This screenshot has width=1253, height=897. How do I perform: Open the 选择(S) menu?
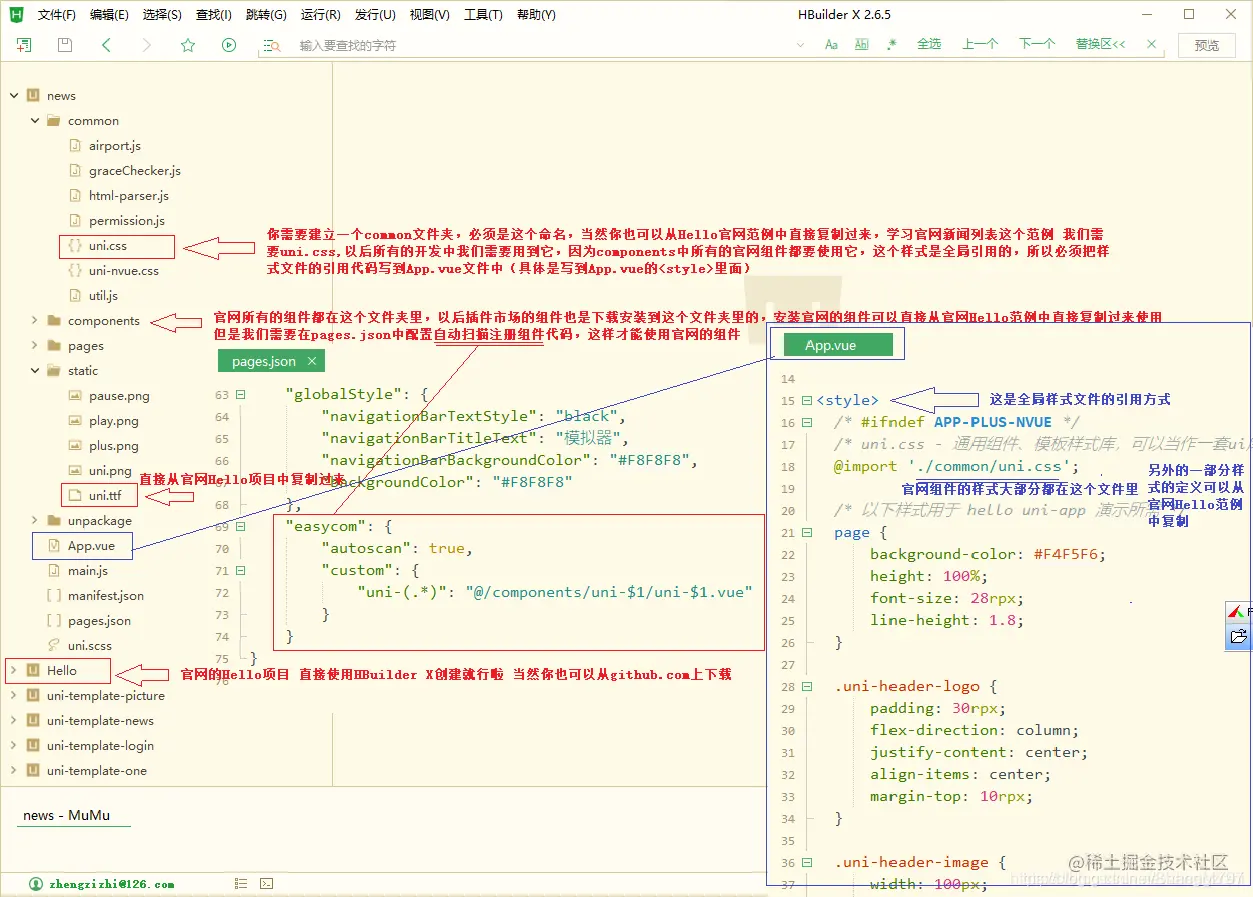162,15
